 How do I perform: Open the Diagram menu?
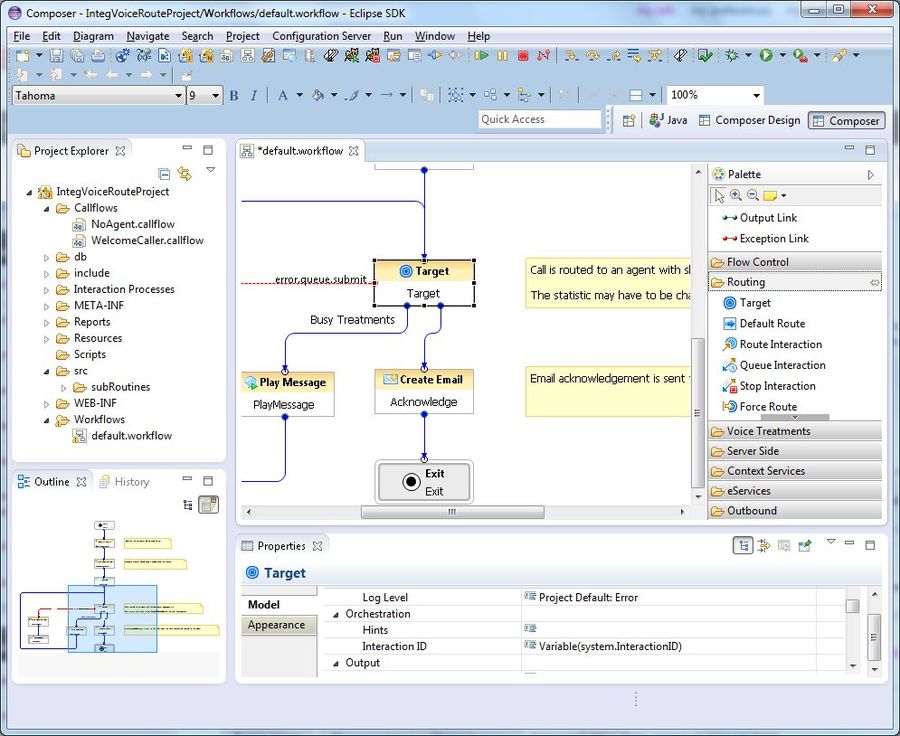(93, 36)
